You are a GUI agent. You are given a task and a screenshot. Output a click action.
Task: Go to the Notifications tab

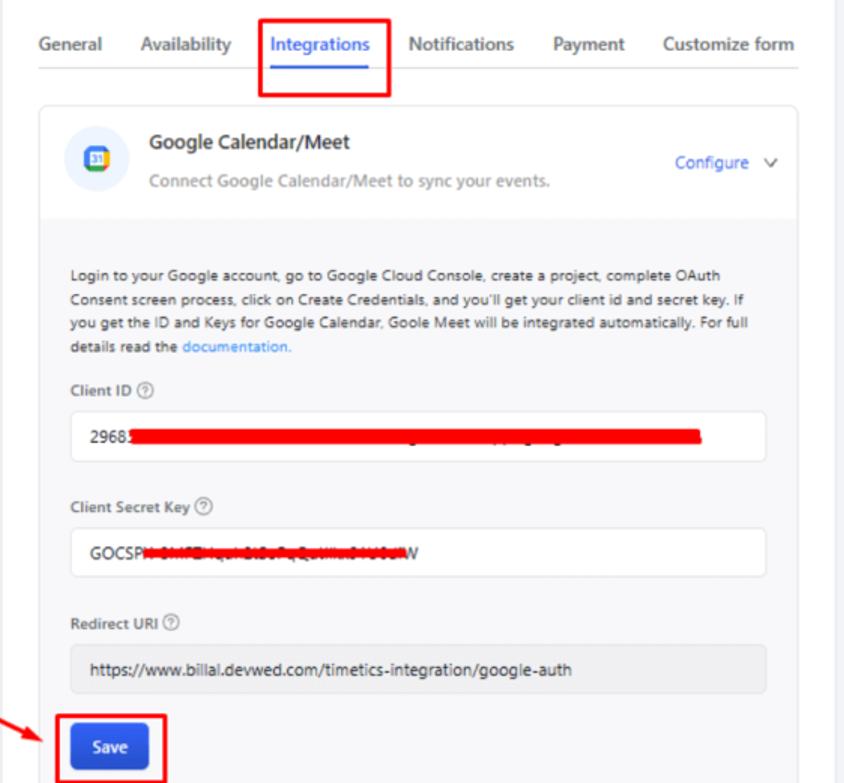point(461,44)
